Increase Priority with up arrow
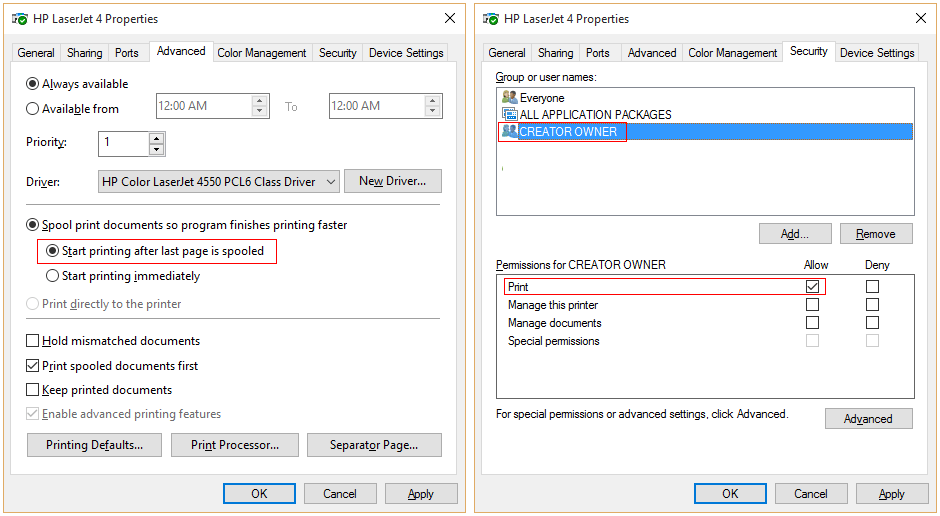This screenshot has width=940, height=516. pyautogui.click(x=156, y=138)
